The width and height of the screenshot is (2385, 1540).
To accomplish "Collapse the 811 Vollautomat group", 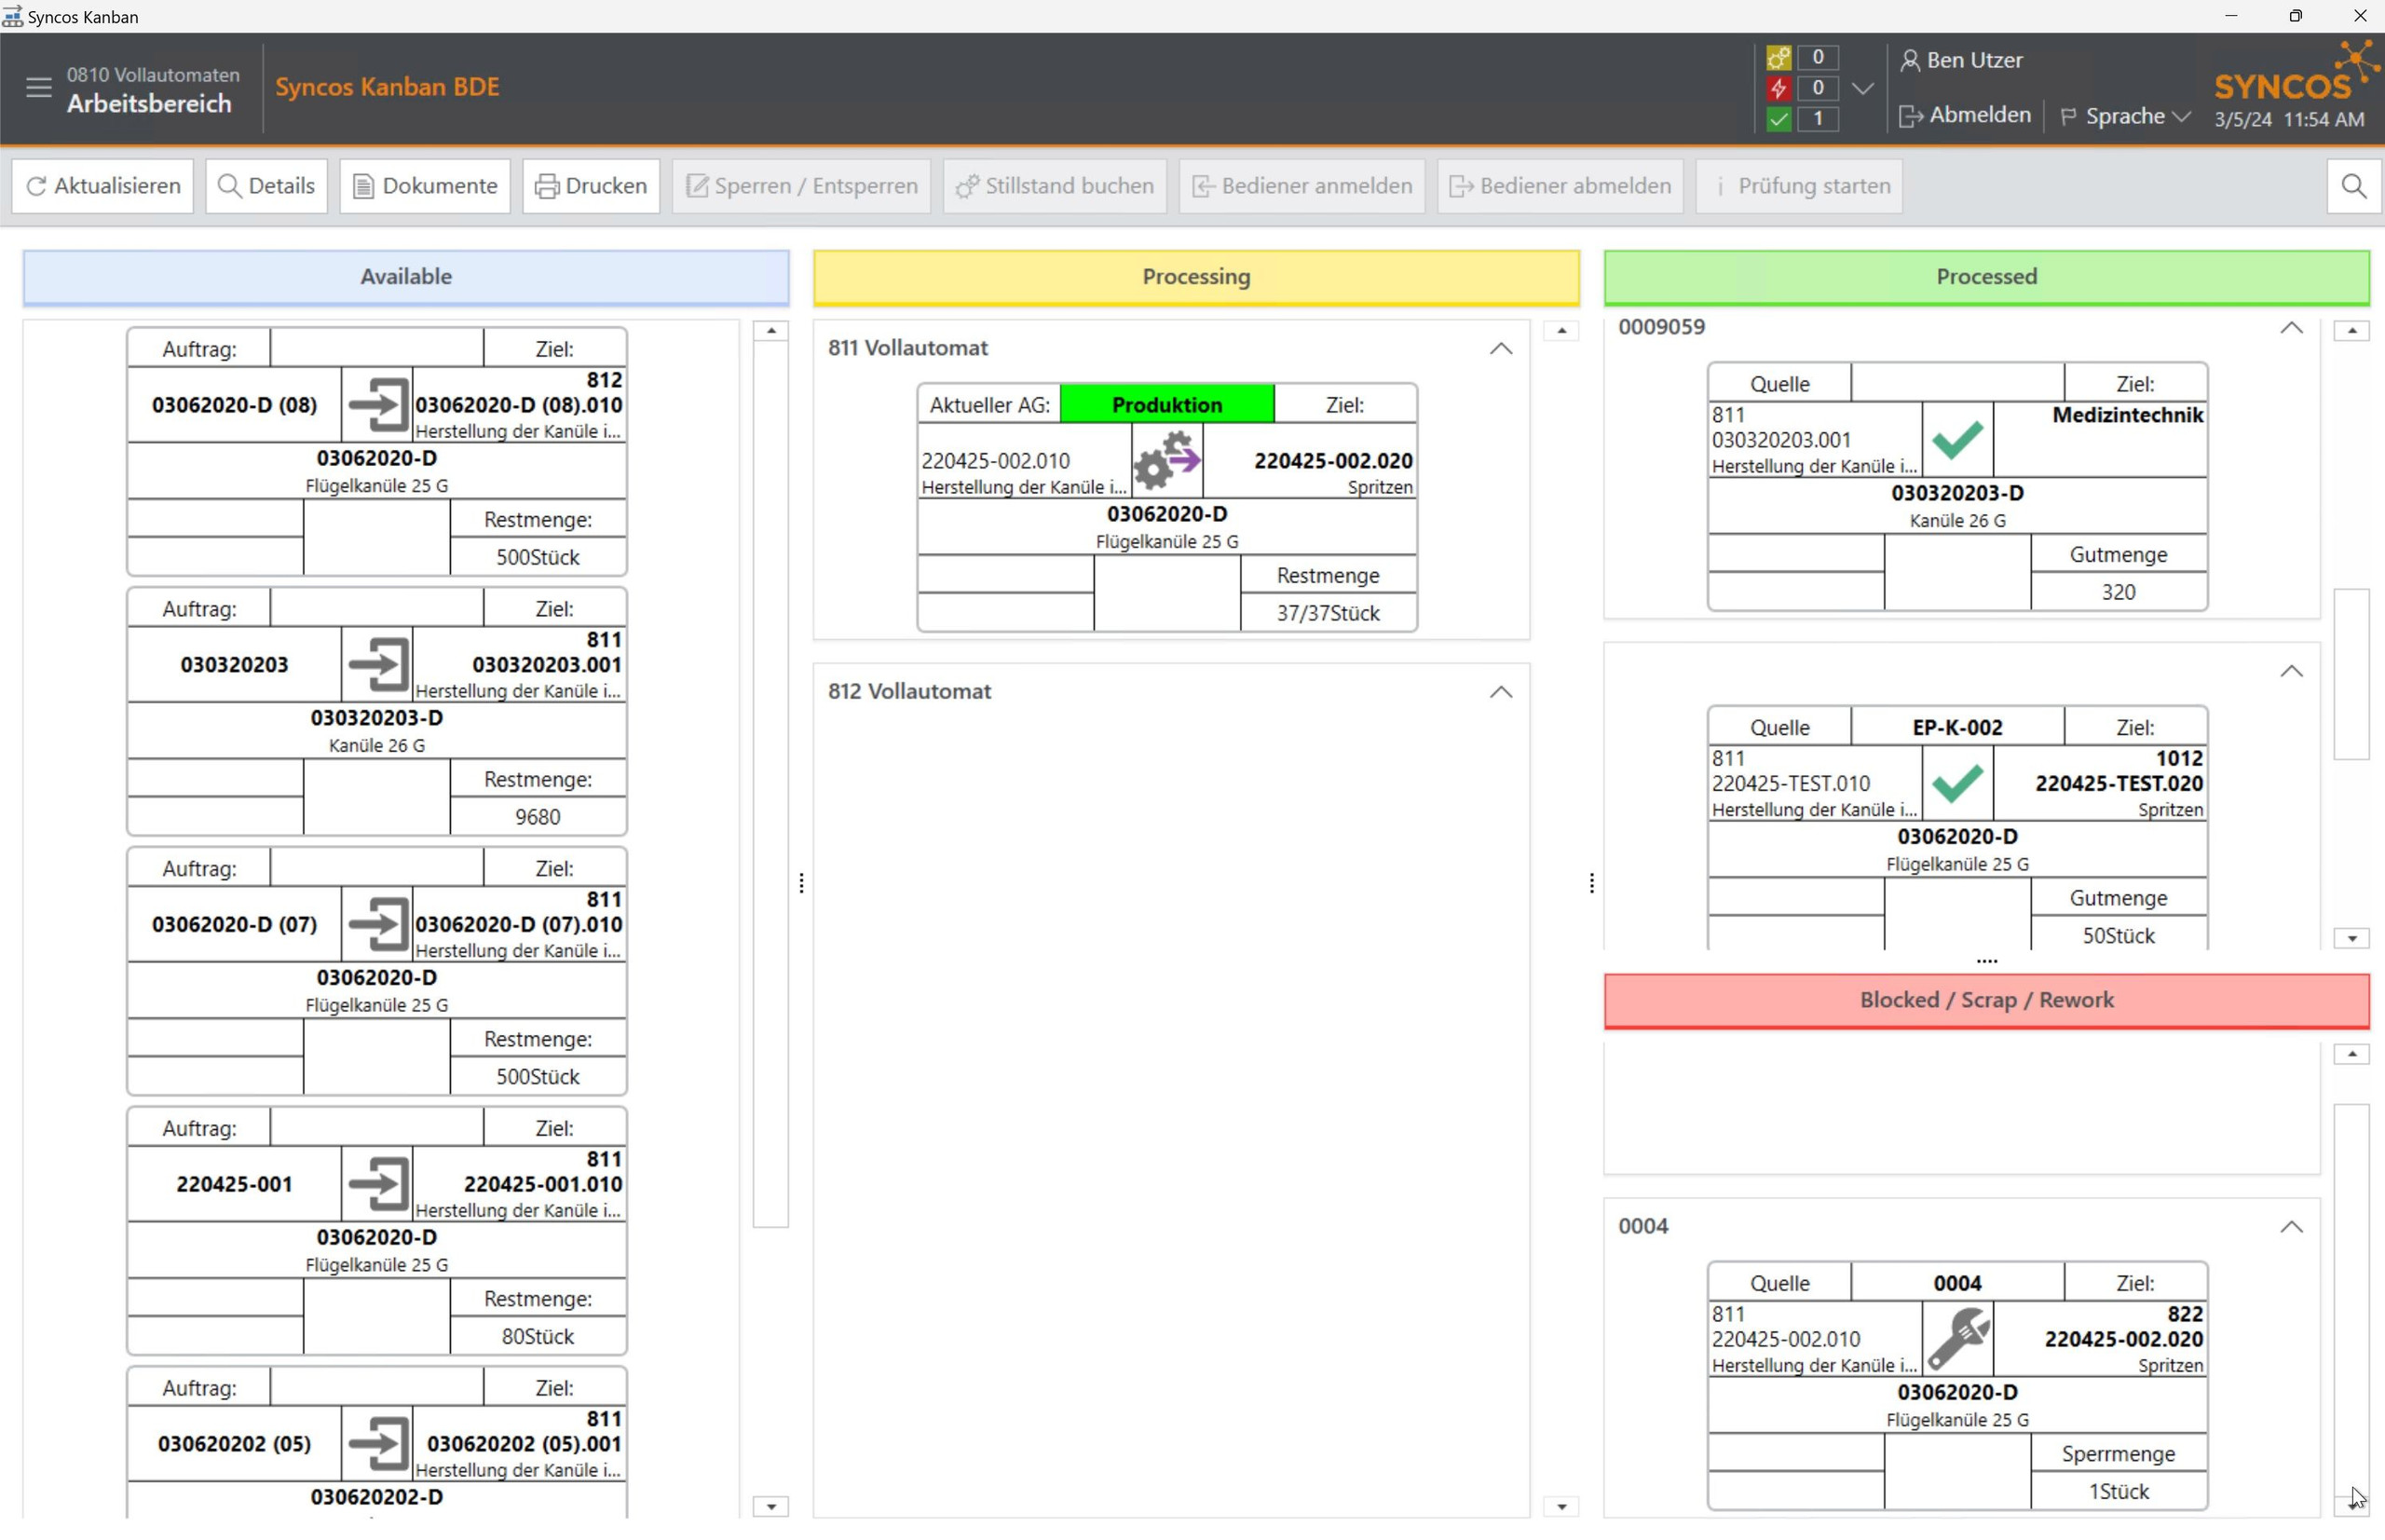I will pos(1500,349).
